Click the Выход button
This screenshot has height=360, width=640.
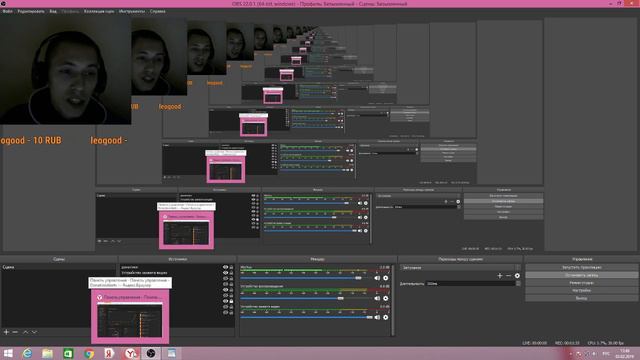coord(582,298)
